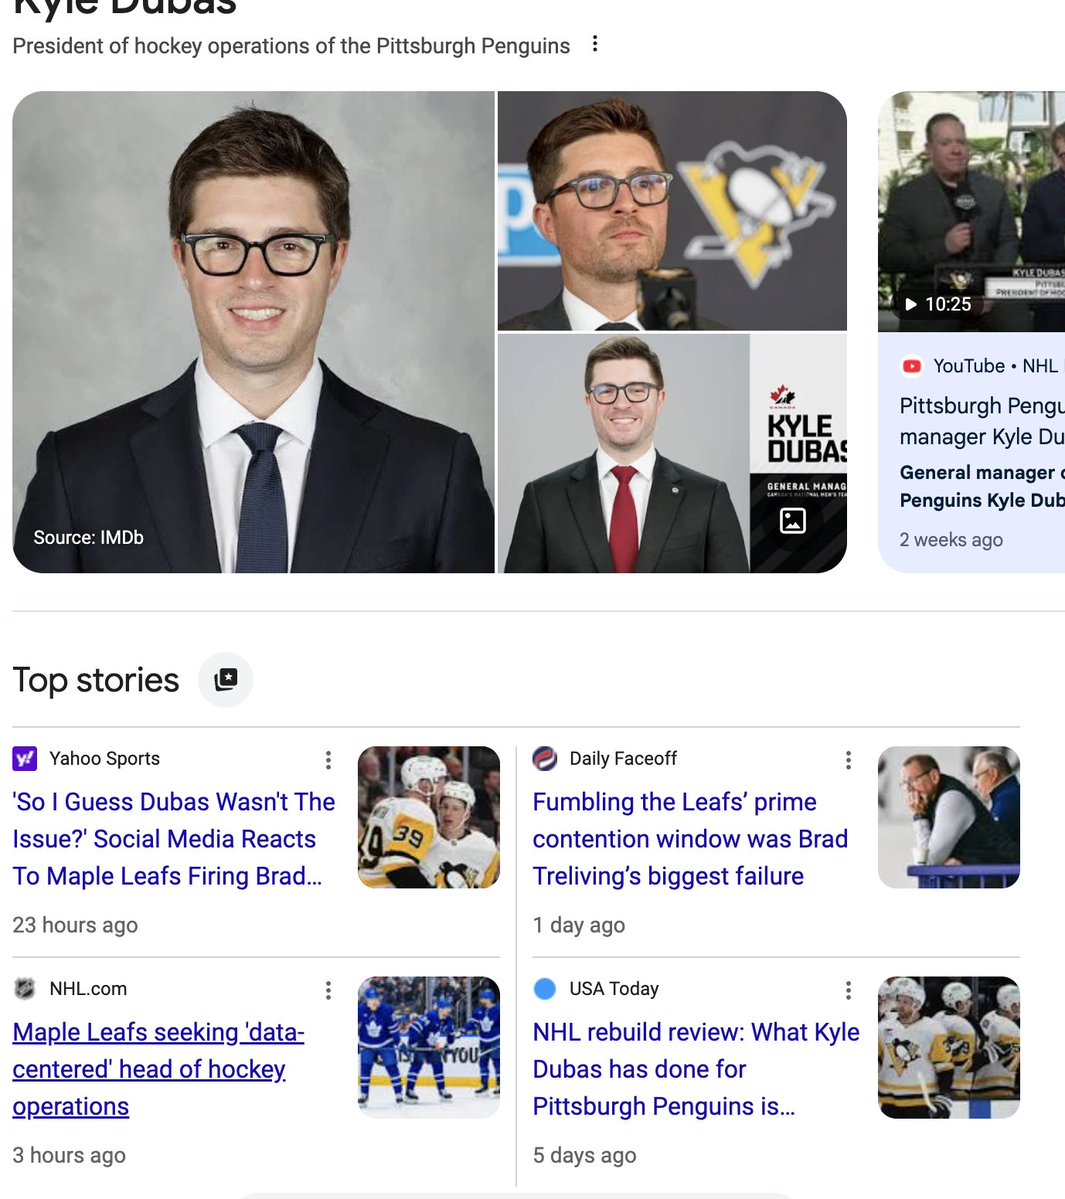Open the NHL.com Maple Leafs players thumbnail
Viewport: 1065px width, 1199px height.
pos(429,1048)
